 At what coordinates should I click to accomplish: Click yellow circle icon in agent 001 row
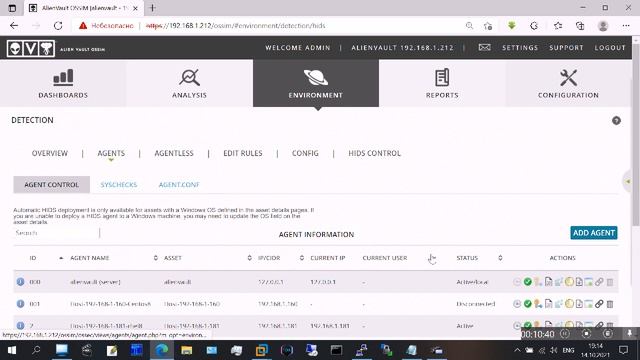click(569, 304)
